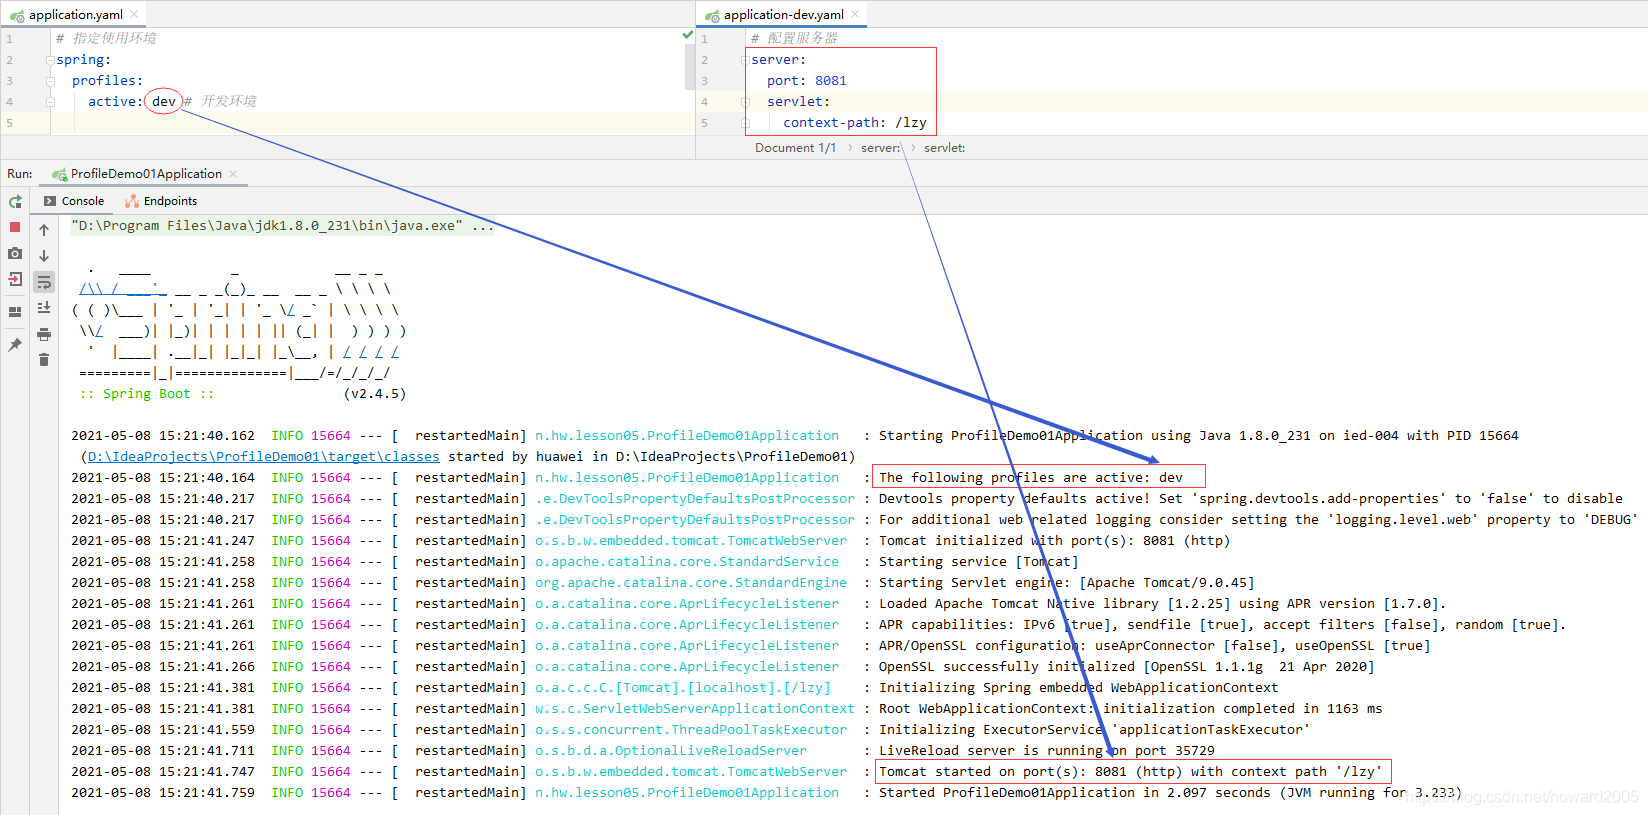Click the 'active: dev' line in application.yaml
1648x815 pixels.
[x=132, y=102]
